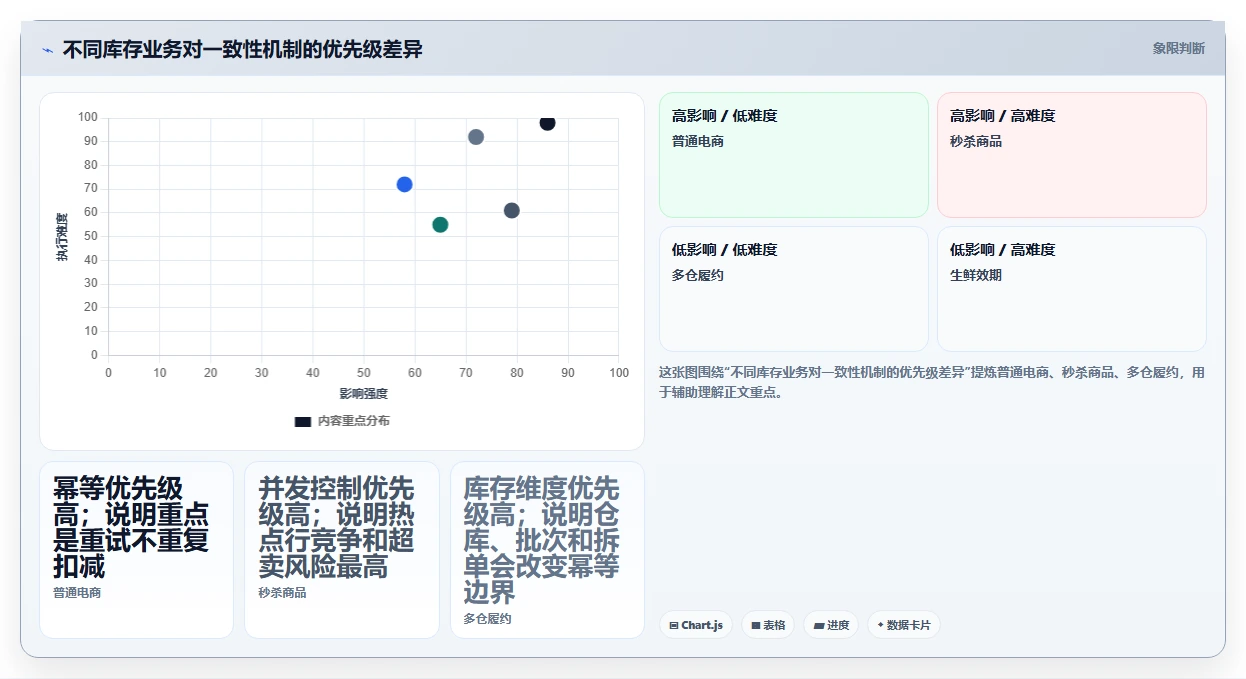
Task: Open the 低影响 / 高难度 quadrant card
Action: [1072, 289]
